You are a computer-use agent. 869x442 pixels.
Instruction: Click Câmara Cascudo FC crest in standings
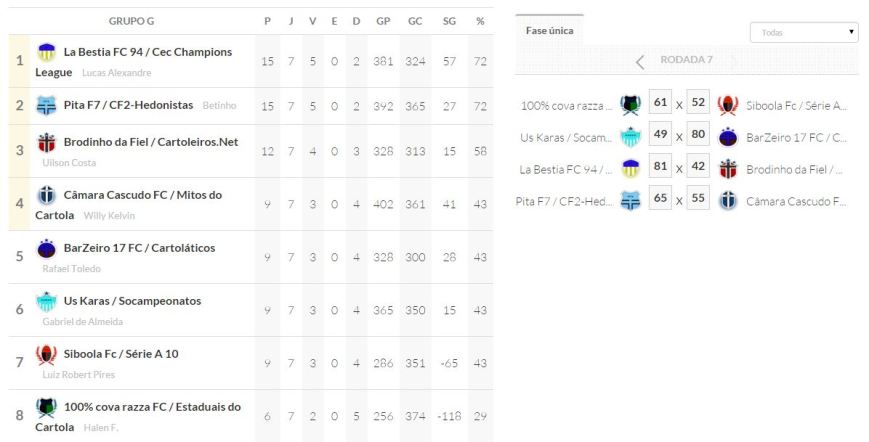pyautogui.click(x=47, y=195)
